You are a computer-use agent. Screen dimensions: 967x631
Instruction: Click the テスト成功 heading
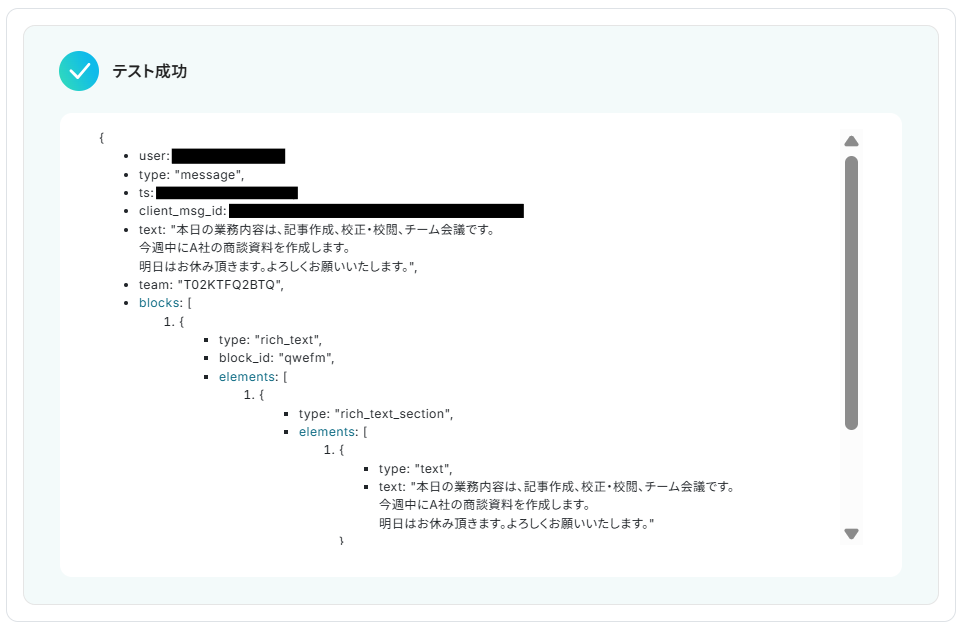tap(149, 72)
